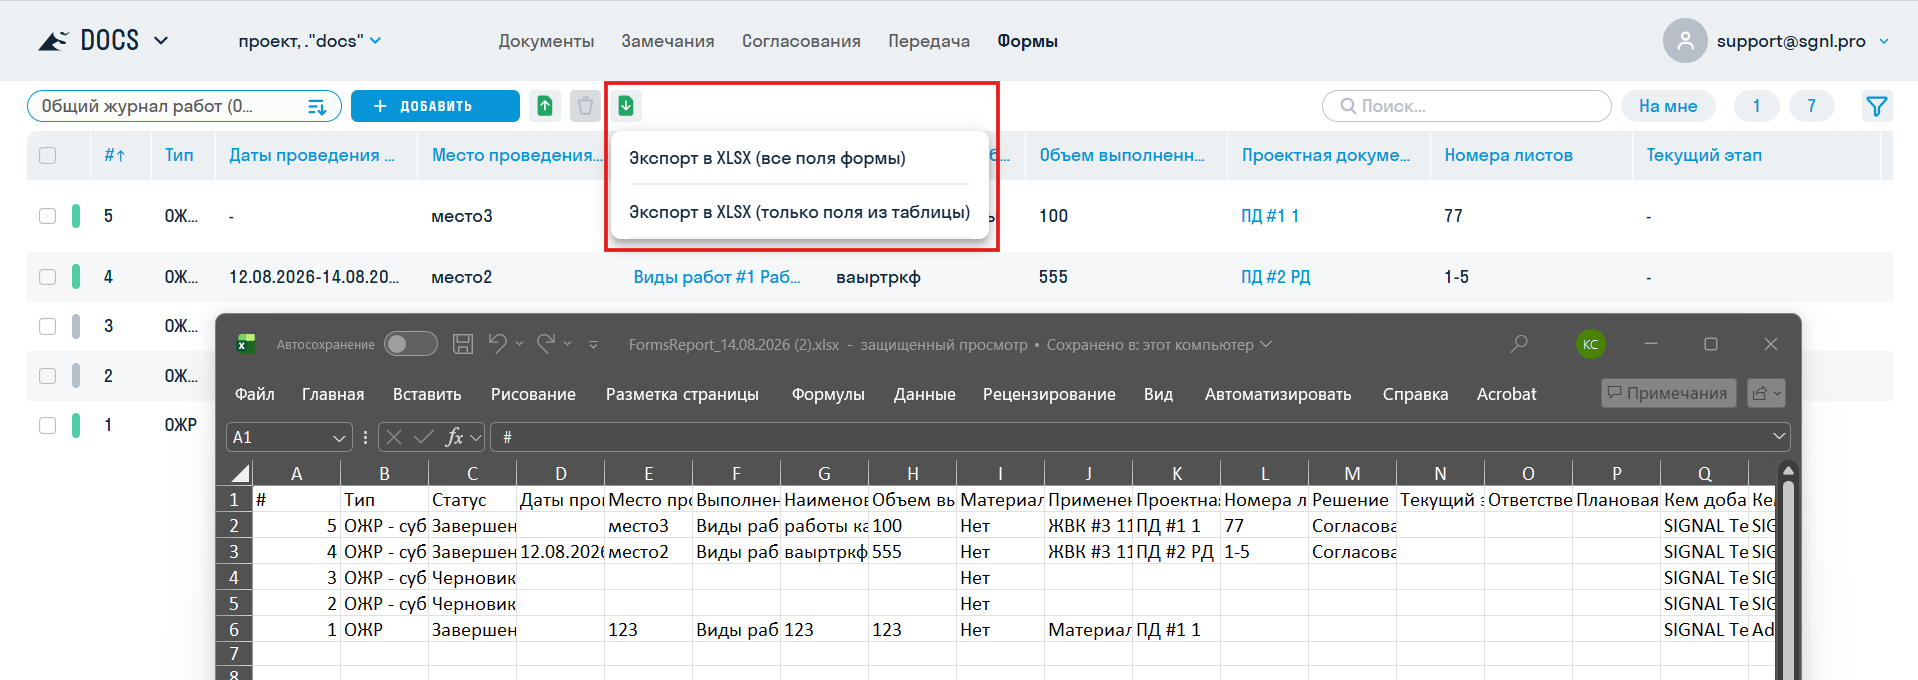Select Excel row header 3
1918x680 pixels.
234,551
